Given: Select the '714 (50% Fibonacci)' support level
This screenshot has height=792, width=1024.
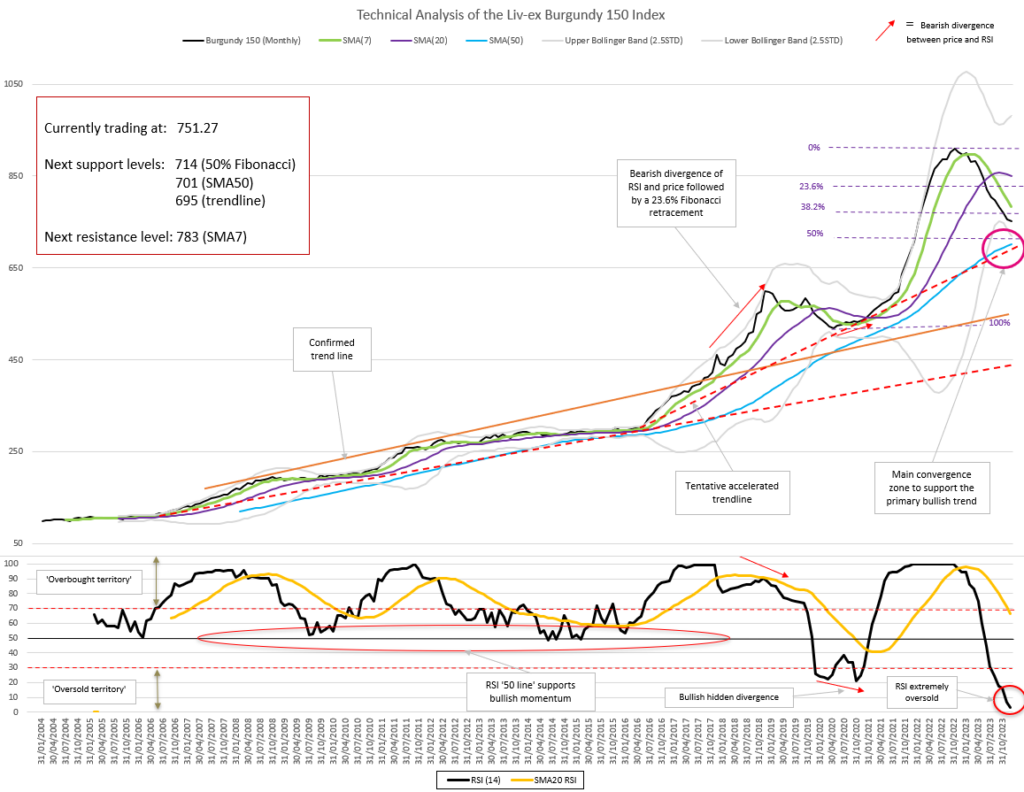Looking at the screenshot, I should coord(235,165).
